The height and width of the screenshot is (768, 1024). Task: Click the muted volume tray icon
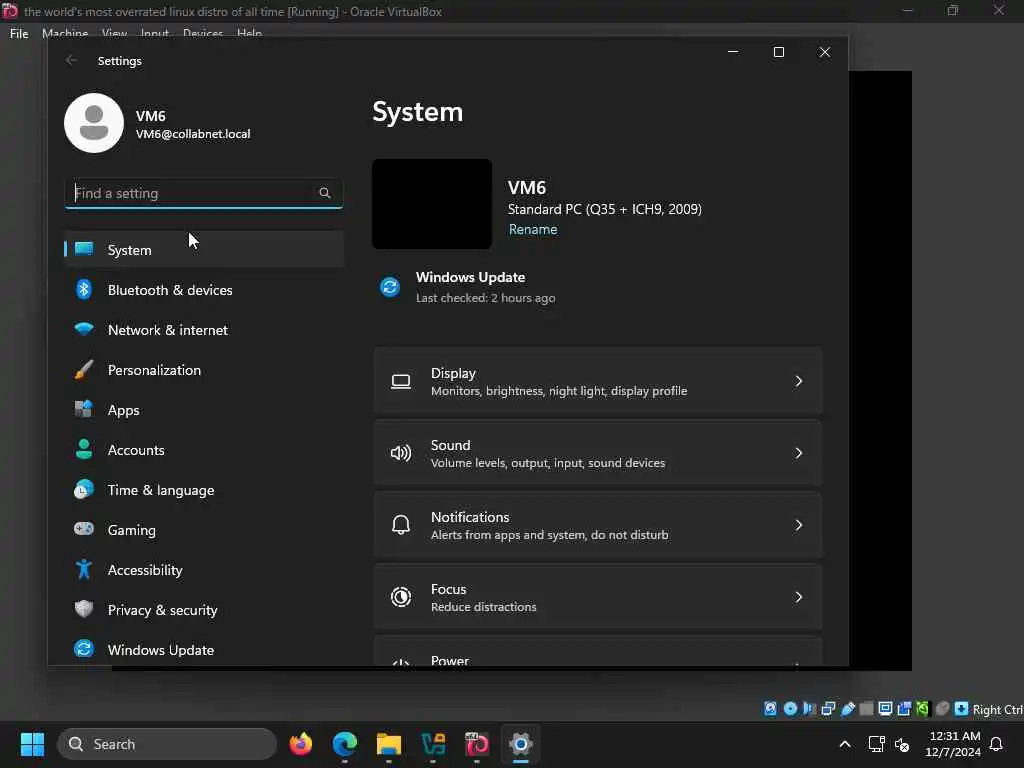point(902,744)
